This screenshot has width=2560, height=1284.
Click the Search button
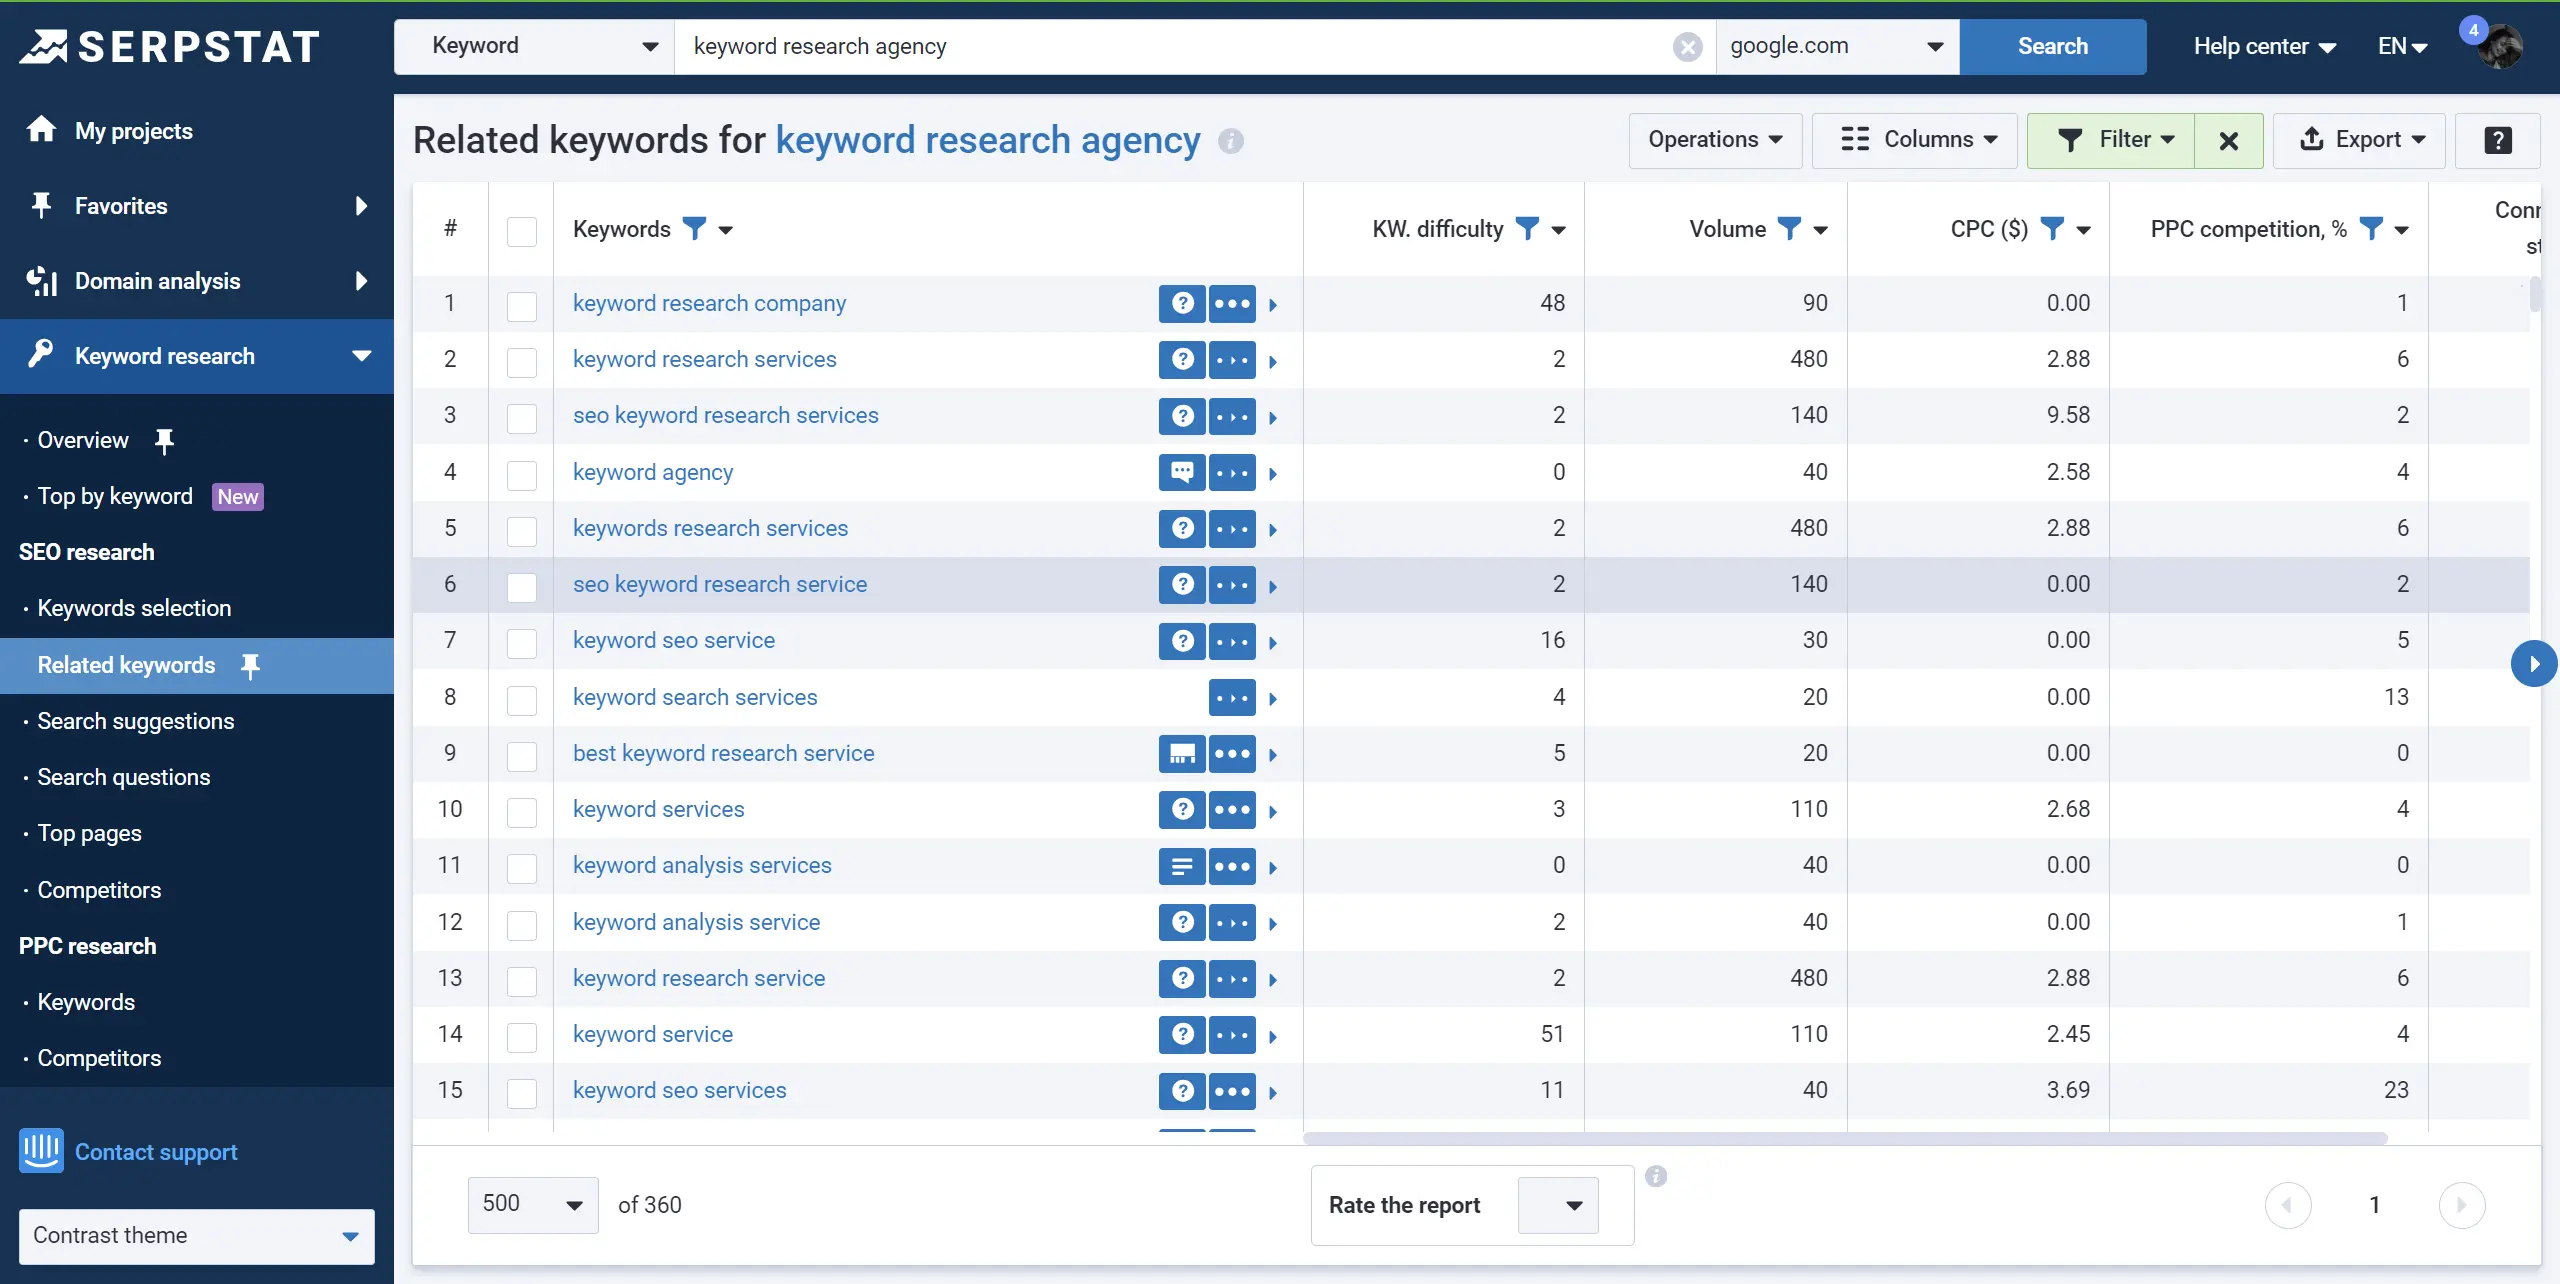click(x=2052, y=46)
